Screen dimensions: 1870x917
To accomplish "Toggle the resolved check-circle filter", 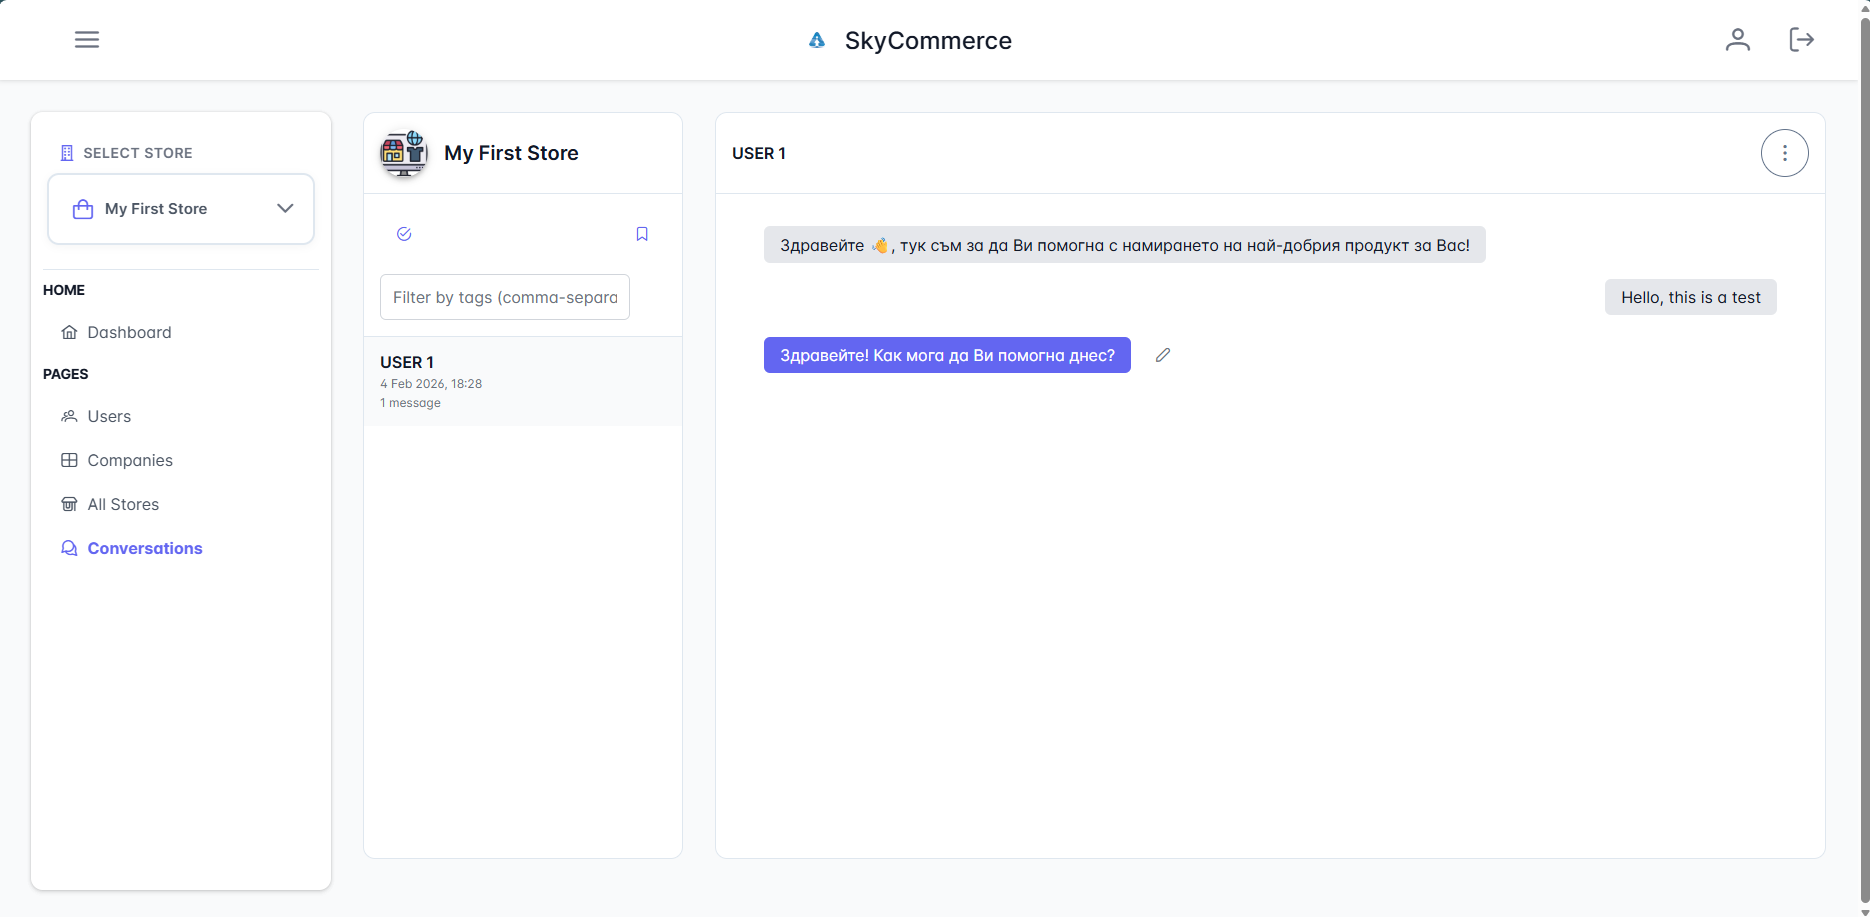I will coord(404,234).
